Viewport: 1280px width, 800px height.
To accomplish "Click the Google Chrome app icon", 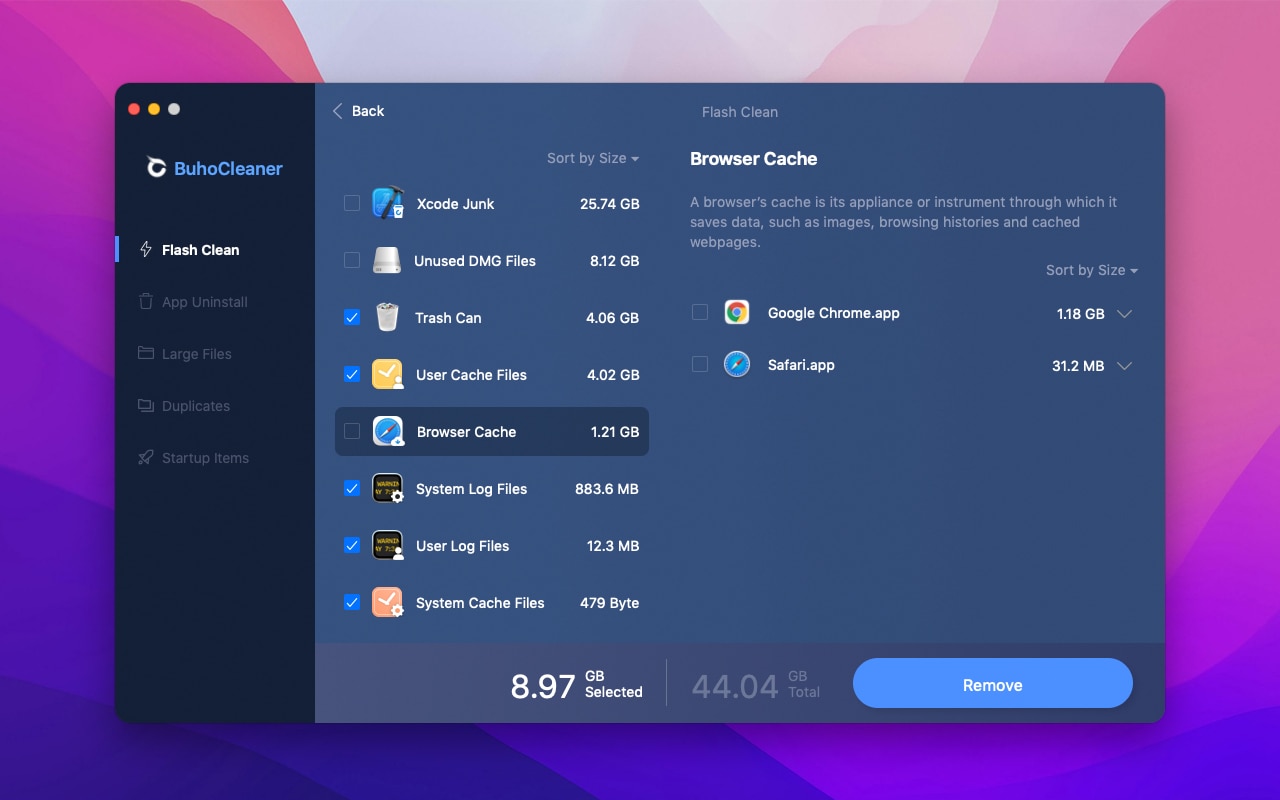I will coord(737,313).
